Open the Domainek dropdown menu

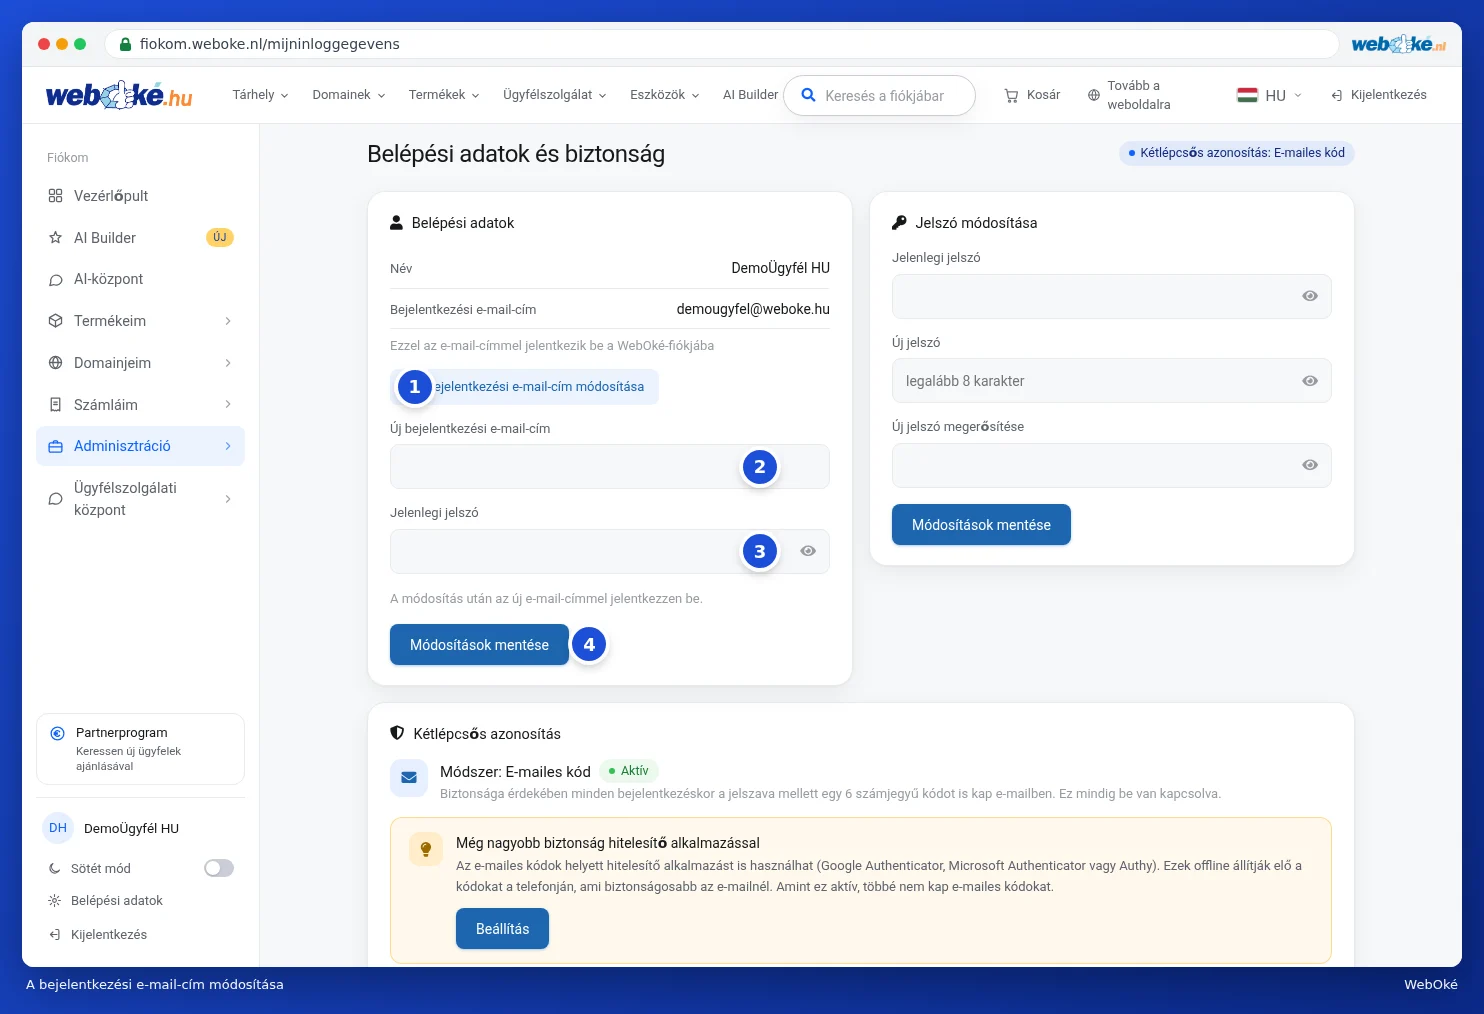(348, 95)
